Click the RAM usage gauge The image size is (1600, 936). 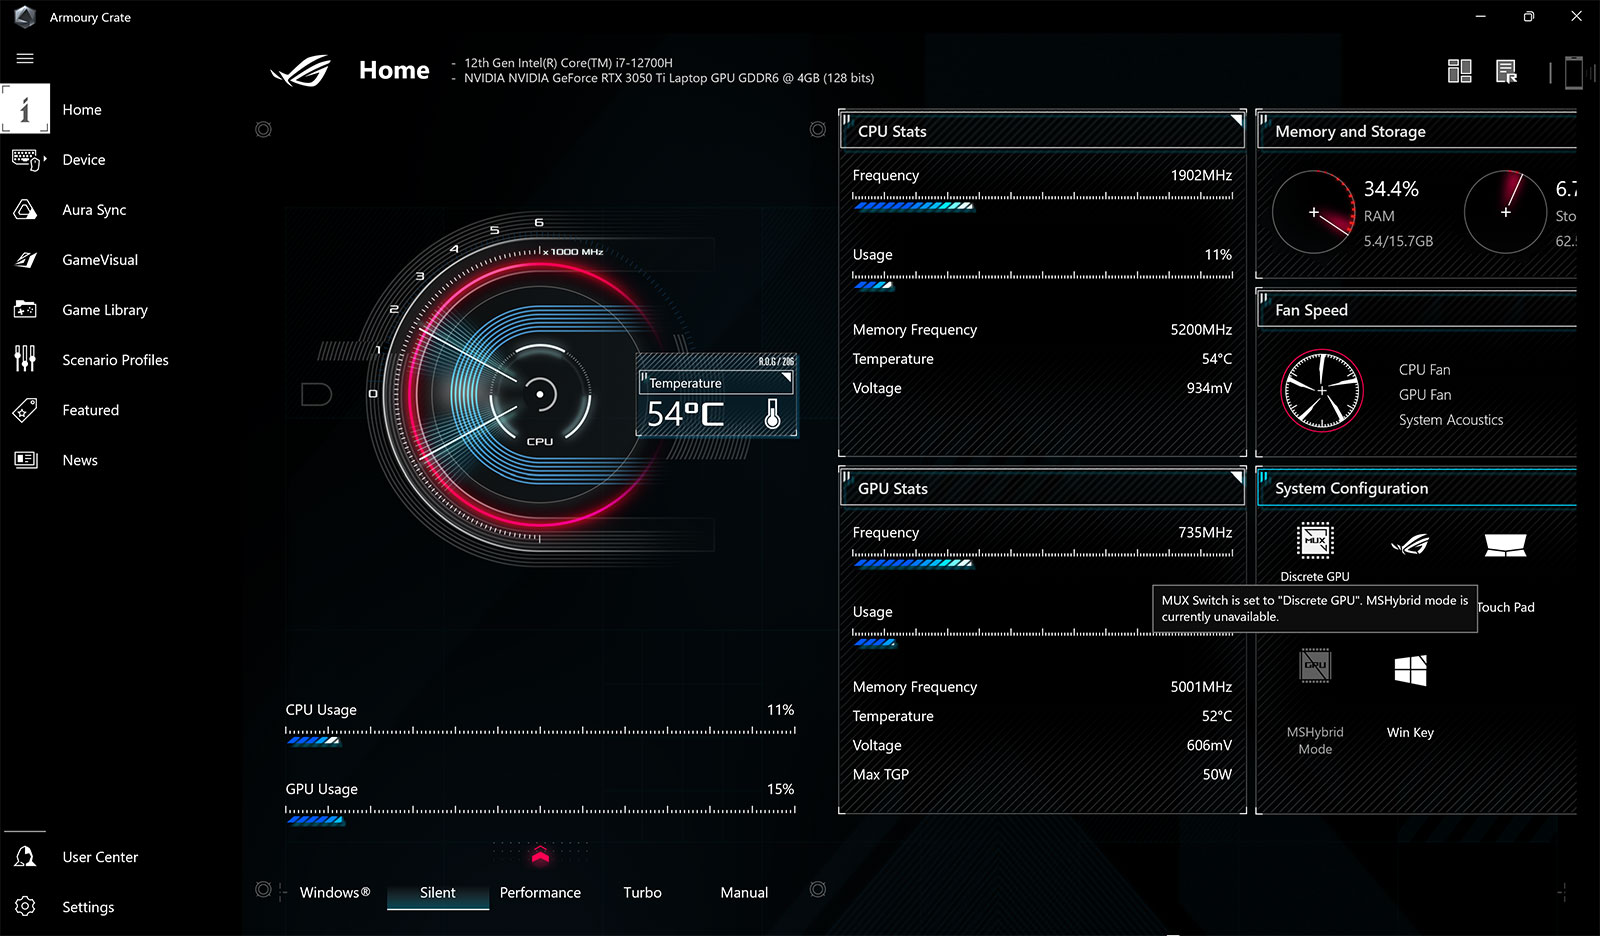pos(1313,212)
